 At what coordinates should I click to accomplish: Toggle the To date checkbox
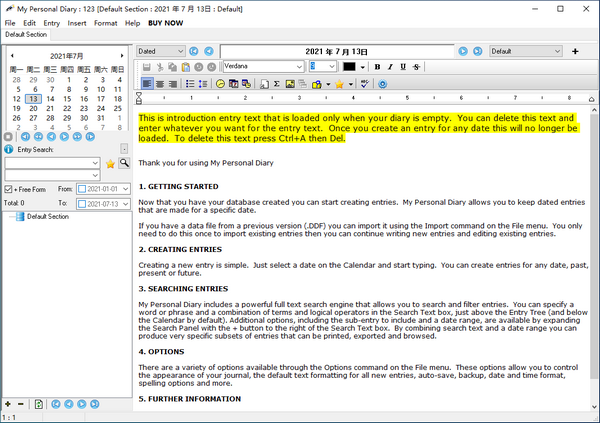point(82,203)
